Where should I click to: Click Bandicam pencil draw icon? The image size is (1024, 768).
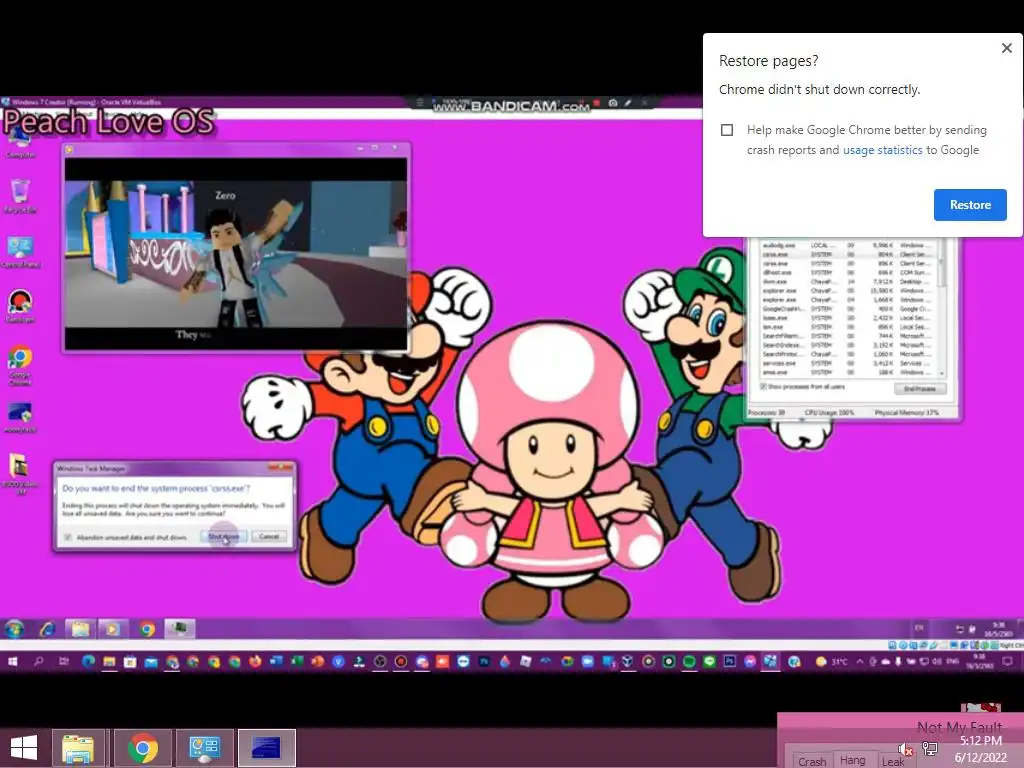[628, 103]
